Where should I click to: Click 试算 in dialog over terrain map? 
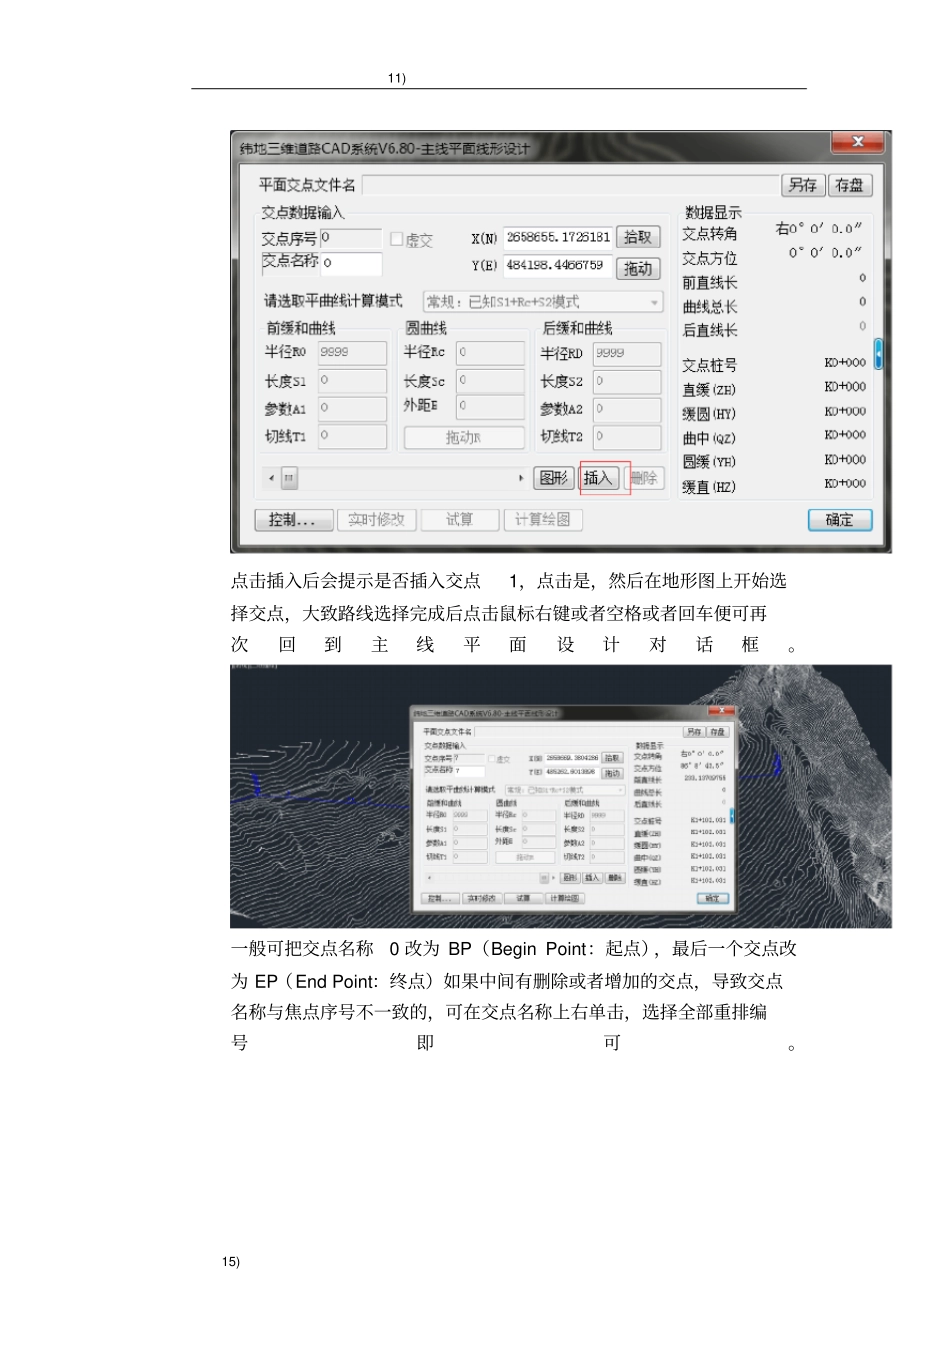pyautogui.click(x=523, y=899)
